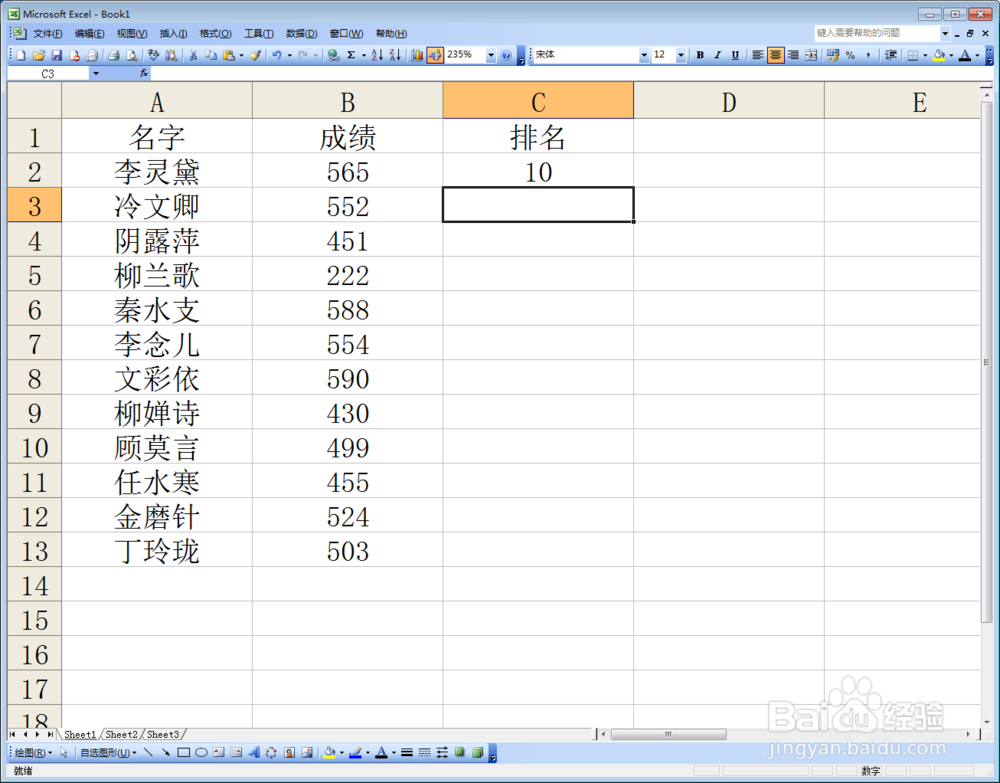
Task: Click font color A on formatting toolbar
Action: coord(965,55)
